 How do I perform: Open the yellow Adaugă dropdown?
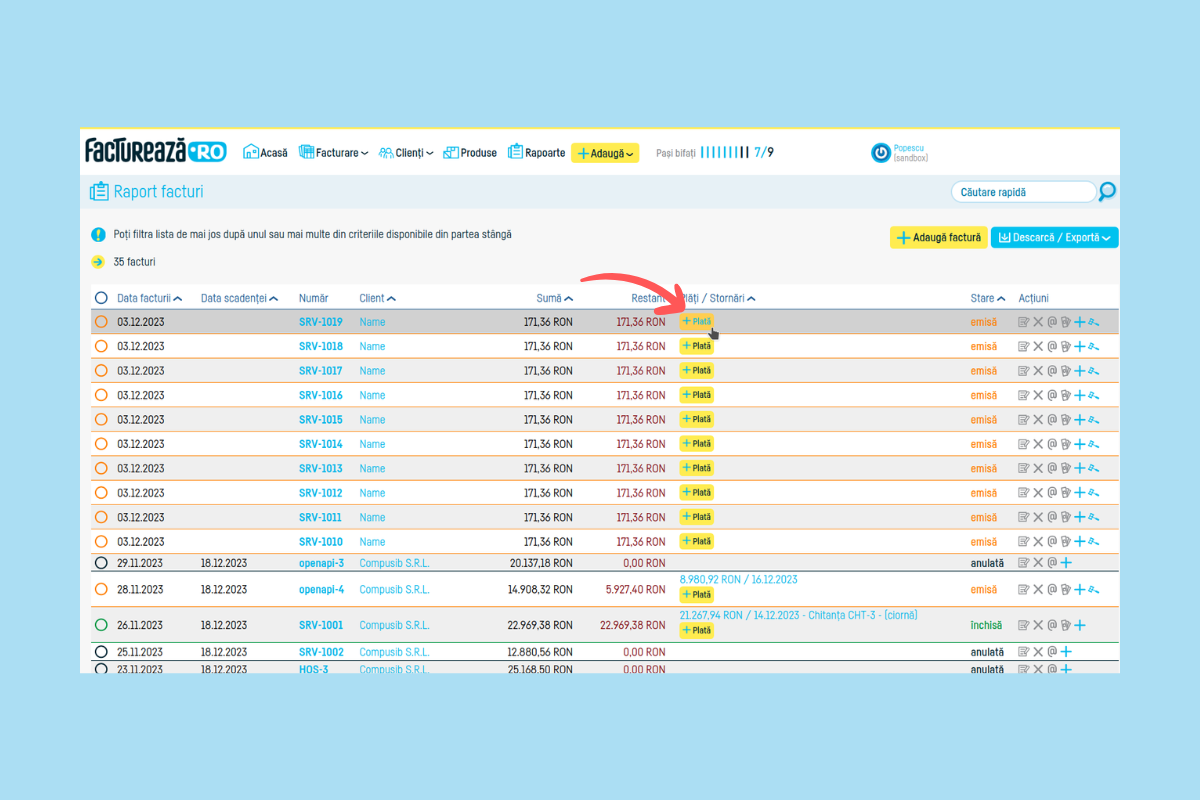pyautogui.click(x=605, y=153)
